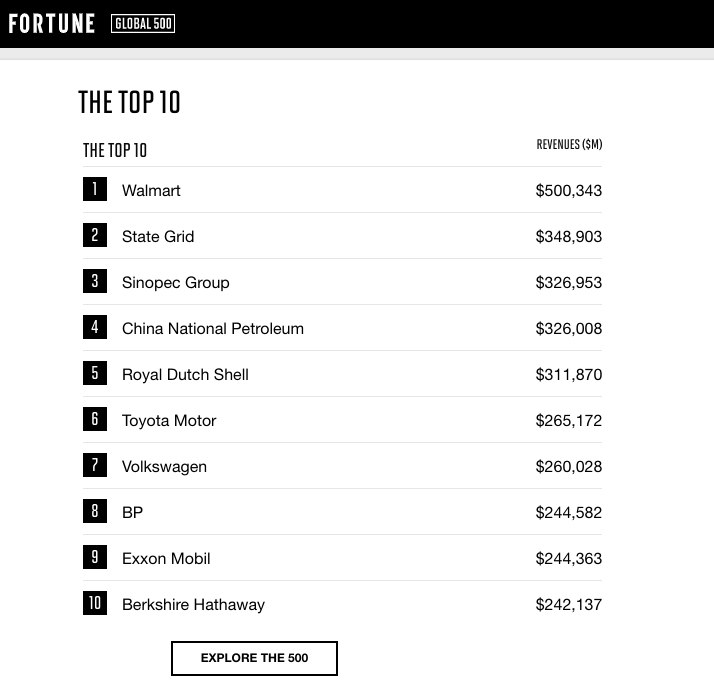Click the rank 5 number badge
This screenshot has width=714, height=689.
[x=95, y=373]
